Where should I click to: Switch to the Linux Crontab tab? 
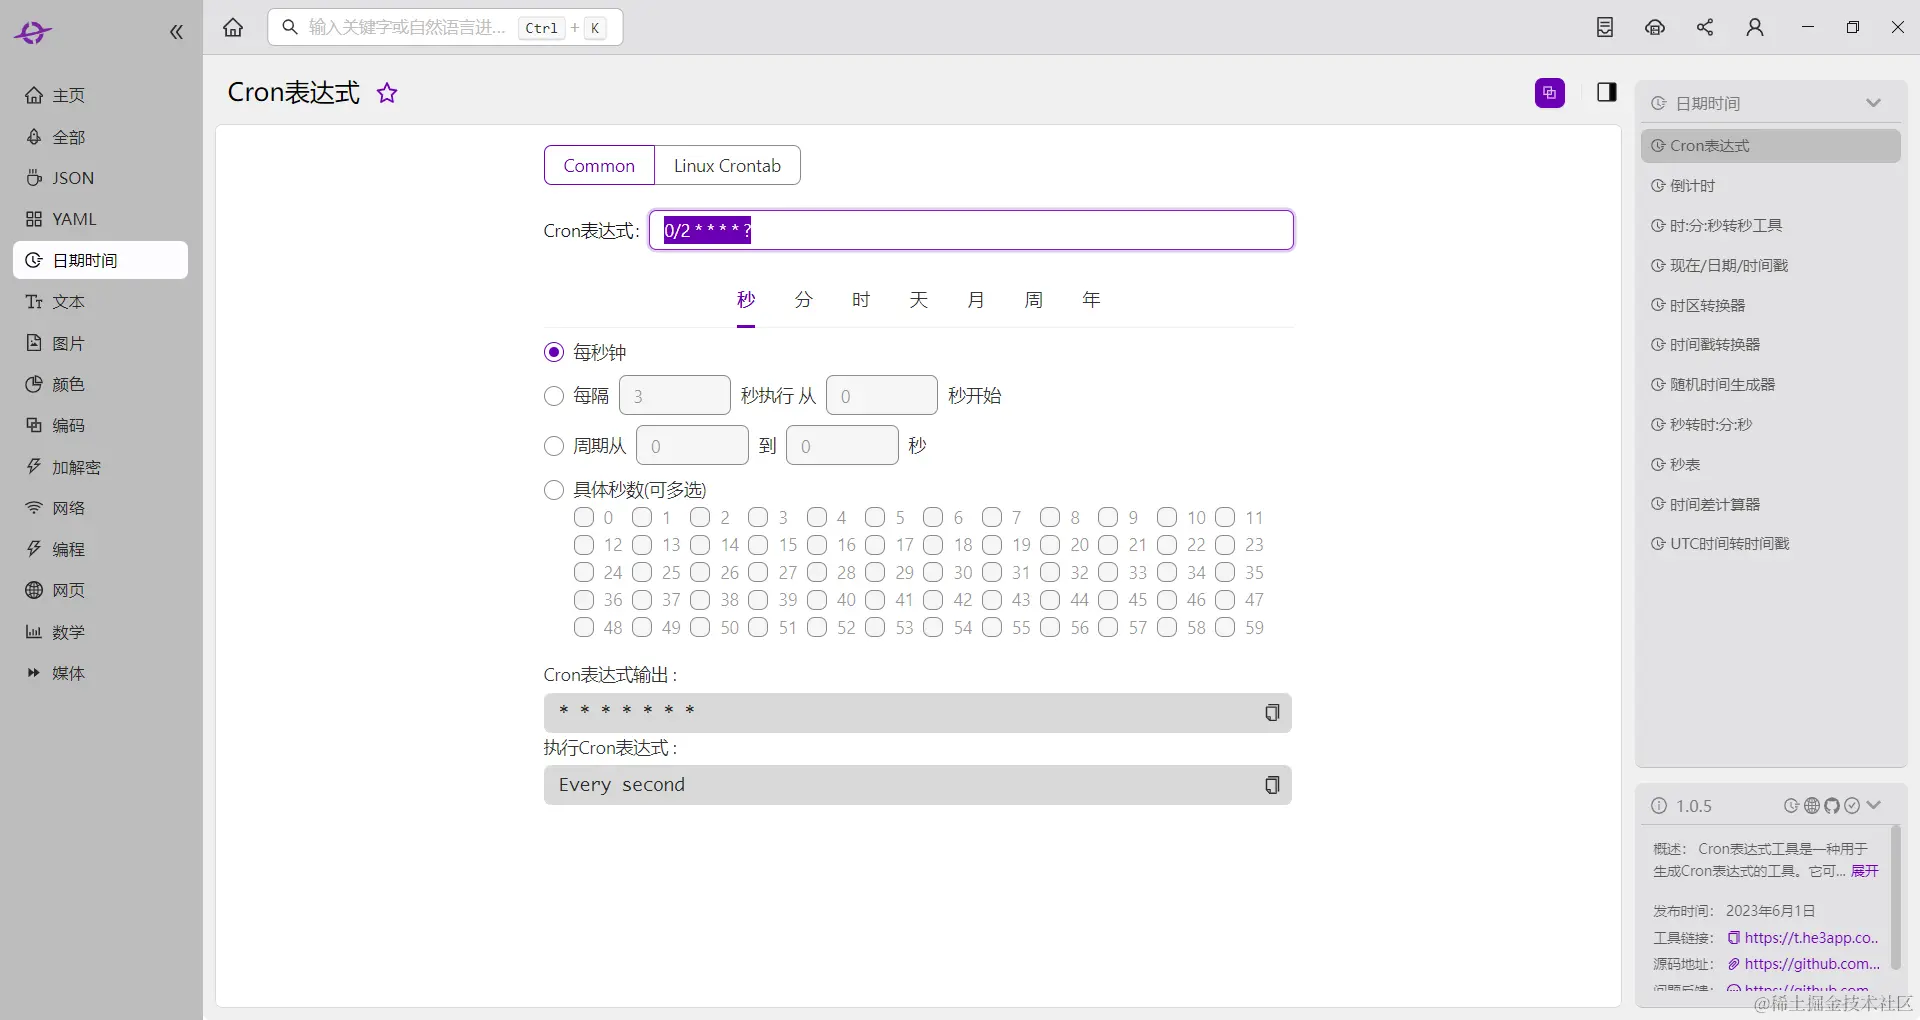[x=728, y=165]
